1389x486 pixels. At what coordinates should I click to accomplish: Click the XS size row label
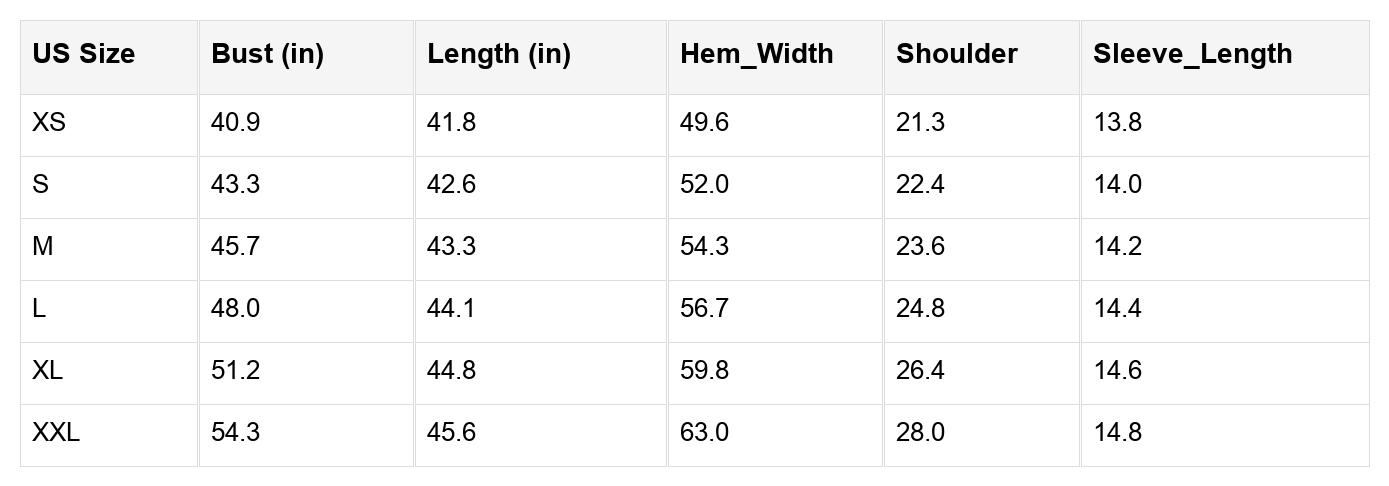click(49, 123)
